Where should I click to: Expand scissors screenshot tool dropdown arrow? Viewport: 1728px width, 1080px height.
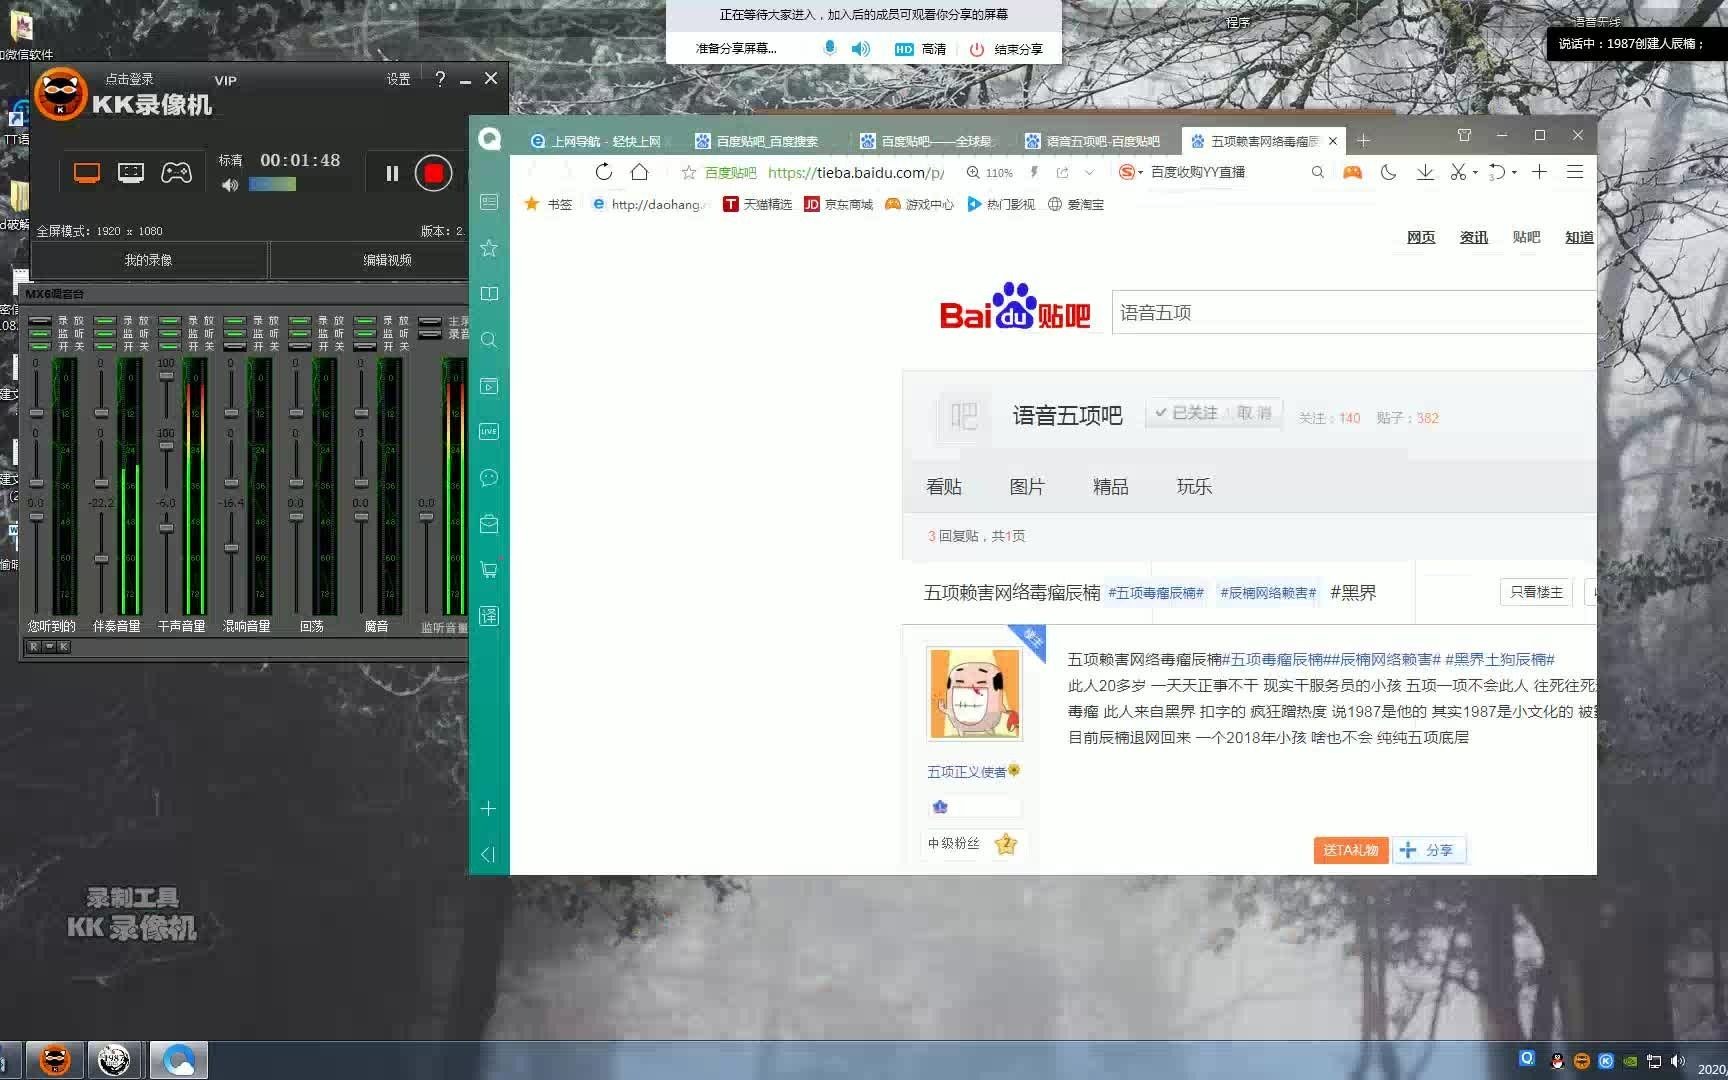[x=1475, y=173]
